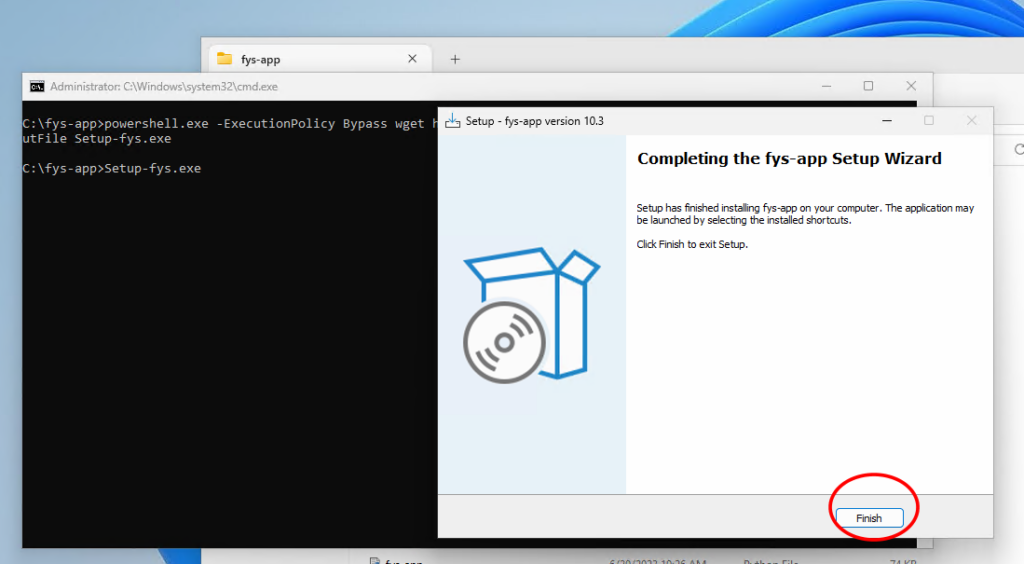Close the fys-app tab in File Explorer
The image size is (1024, 564).
pyautogui.click(x=412, y=59)
